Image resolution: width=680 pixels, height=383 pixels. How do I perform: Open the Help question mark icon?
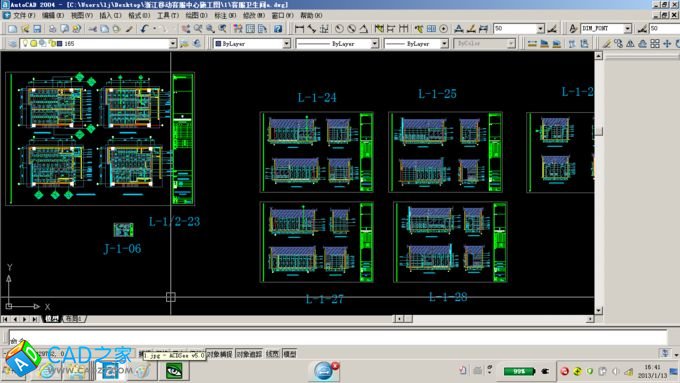click(x=278, y=29)
